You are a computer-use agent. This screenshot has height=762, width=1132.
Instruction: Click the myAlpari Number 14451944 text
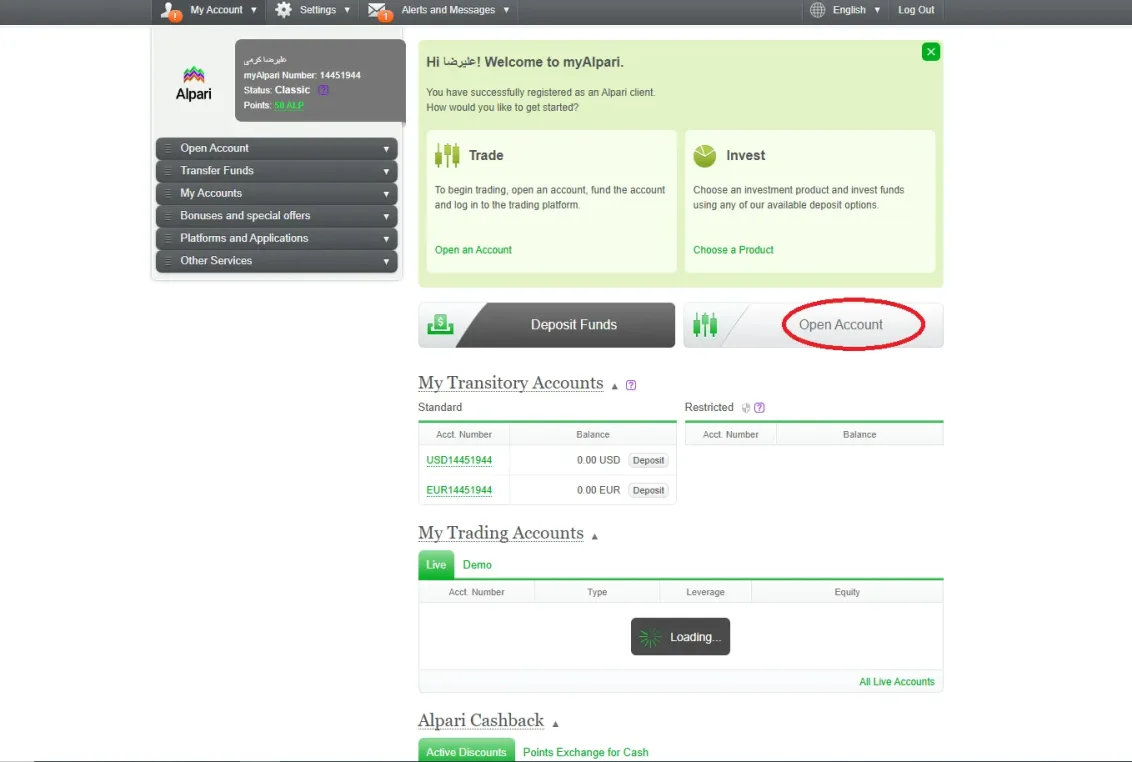pos(302,75)
